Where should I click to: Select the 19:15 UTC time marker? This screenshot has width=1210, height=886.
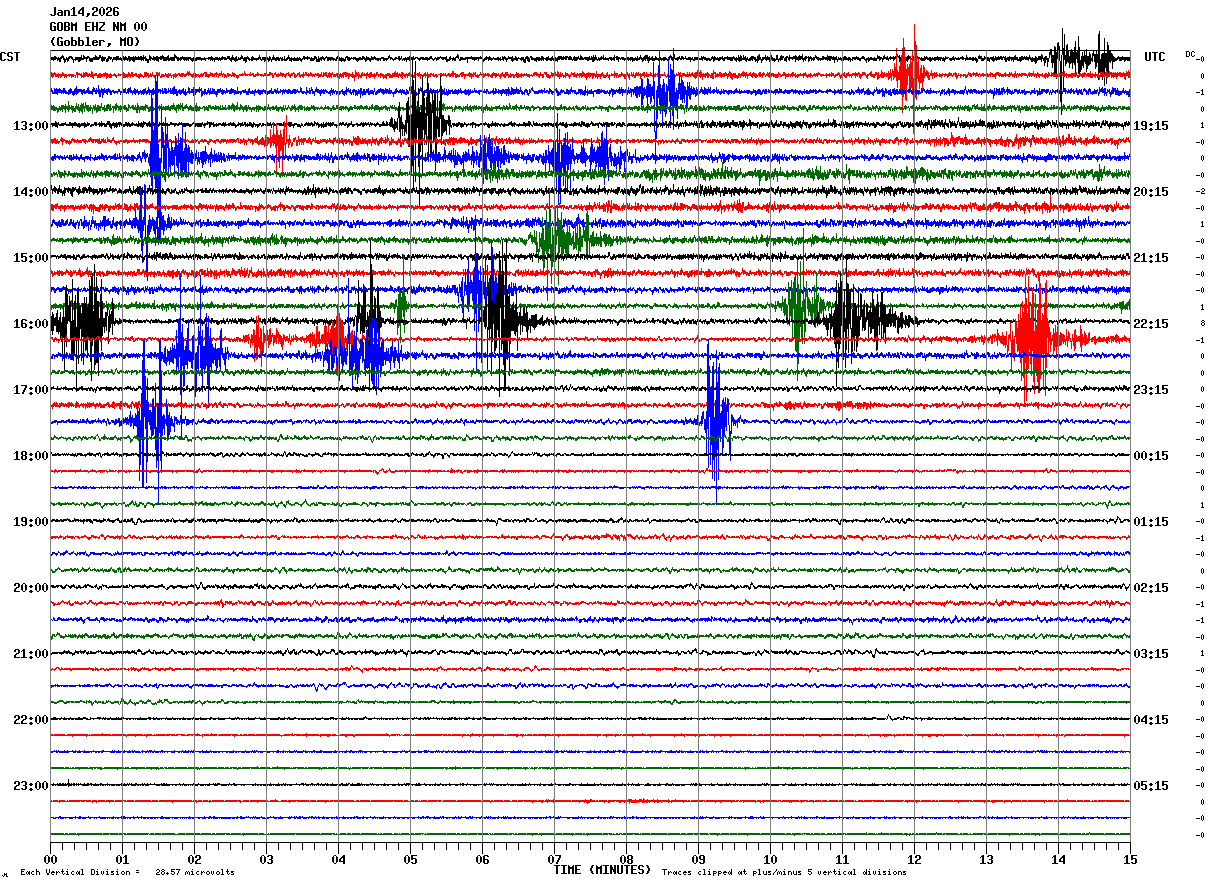tap(1150, 126)
